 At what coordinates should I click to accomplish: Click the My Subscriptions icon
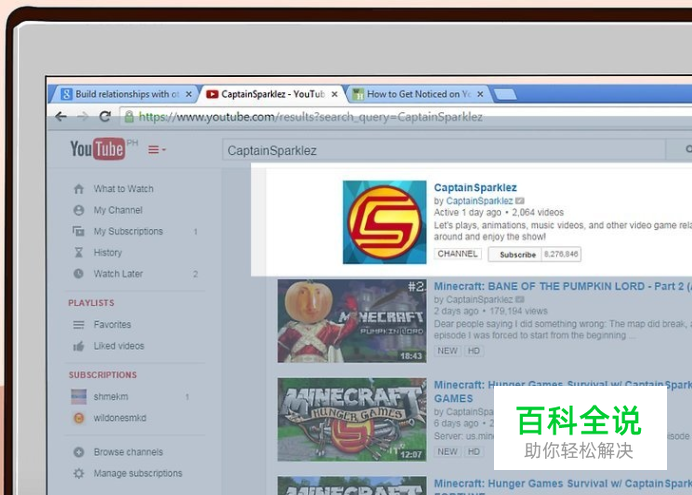click(79, 231)
